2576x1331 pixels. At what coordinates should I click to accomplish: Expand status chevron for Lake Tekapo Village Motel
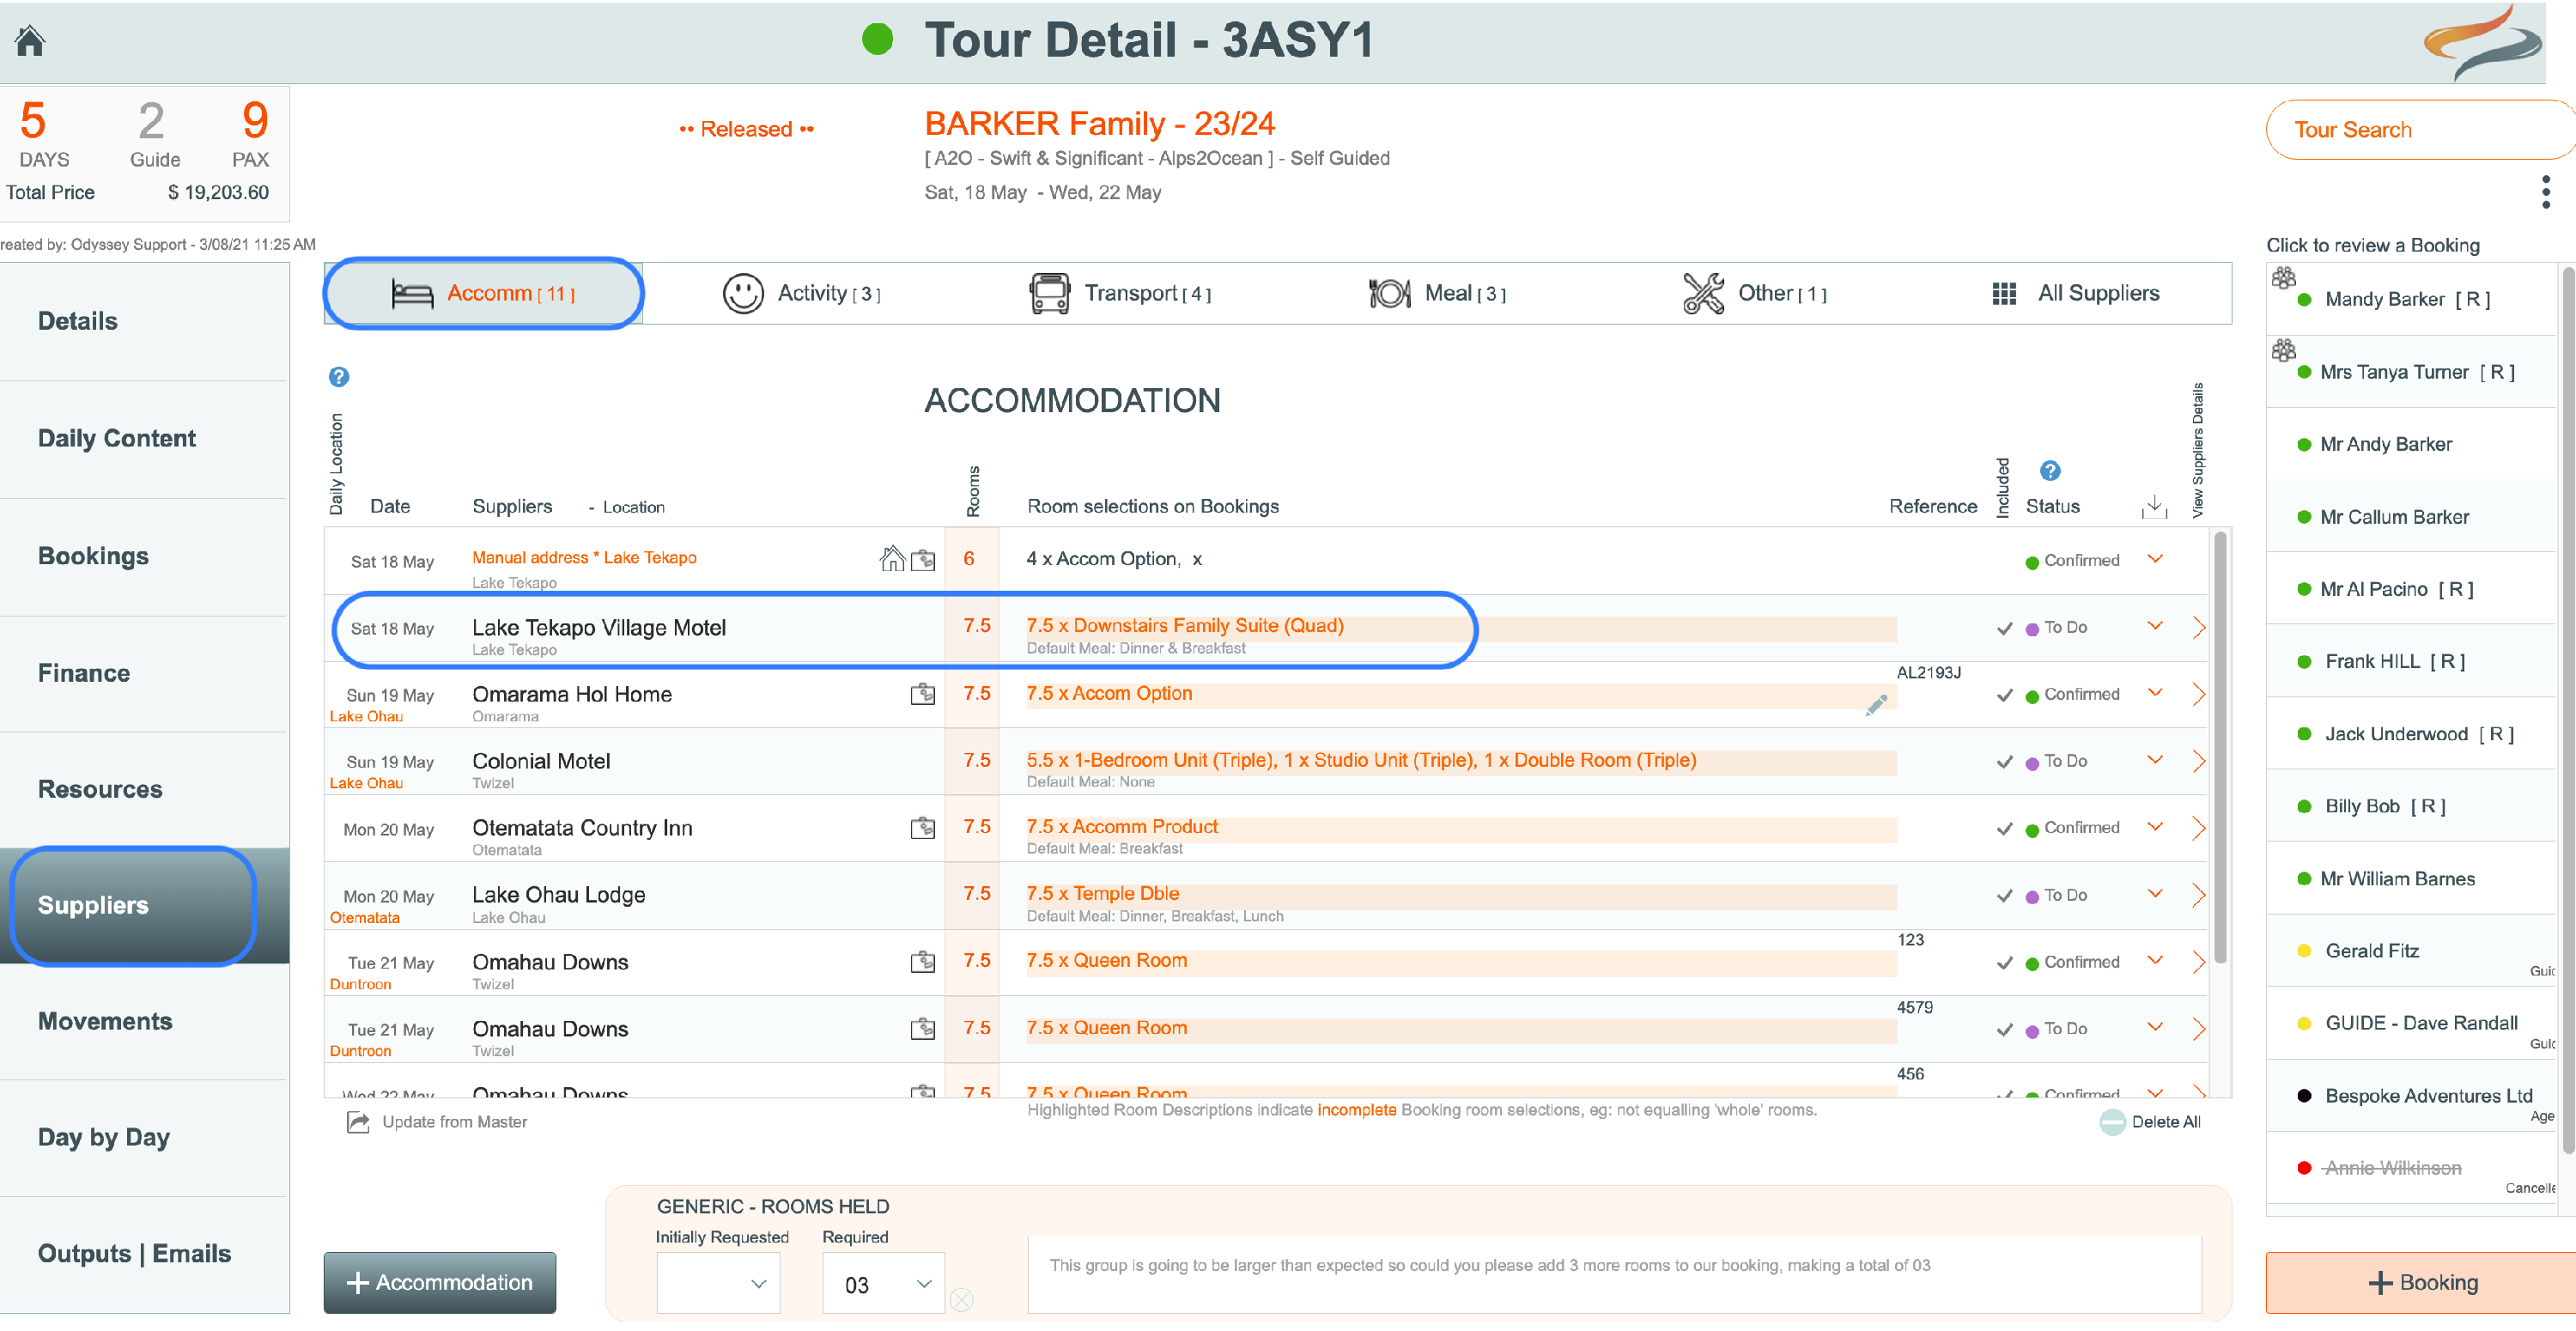(x=2155, y=627)
